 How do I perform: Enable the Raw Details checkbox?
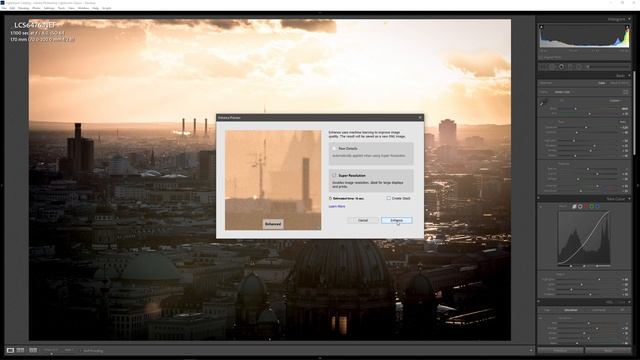point(334,149)
